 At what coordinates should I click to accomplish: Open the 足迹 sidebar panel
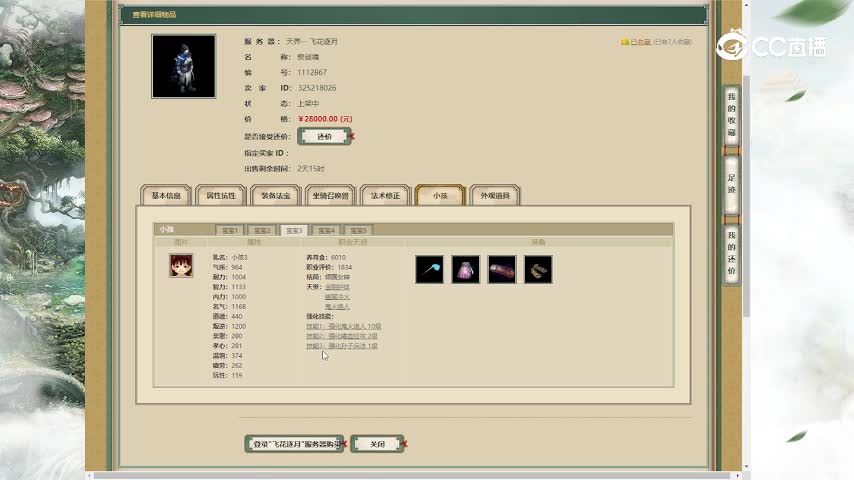(731, 183)
